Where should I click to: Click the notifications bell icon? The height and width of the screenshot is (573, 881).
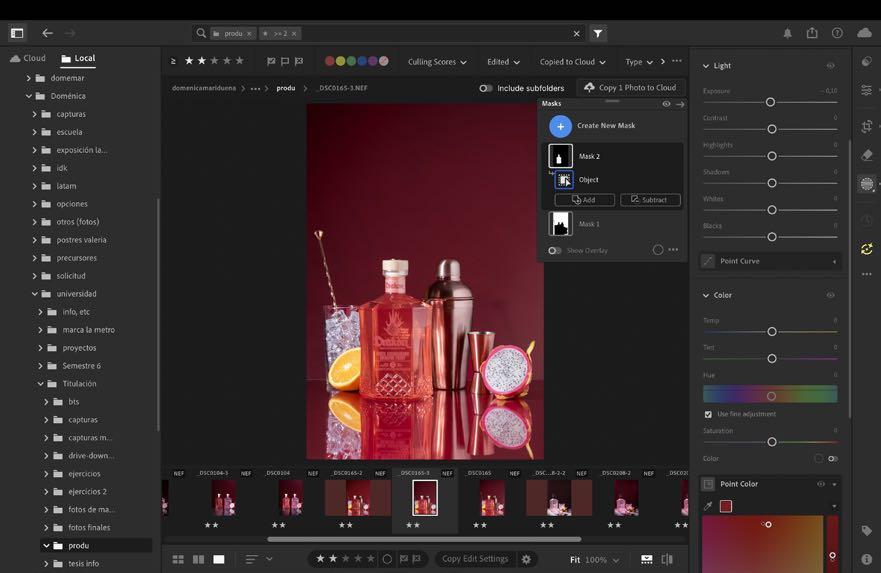(x=786, y=33)
